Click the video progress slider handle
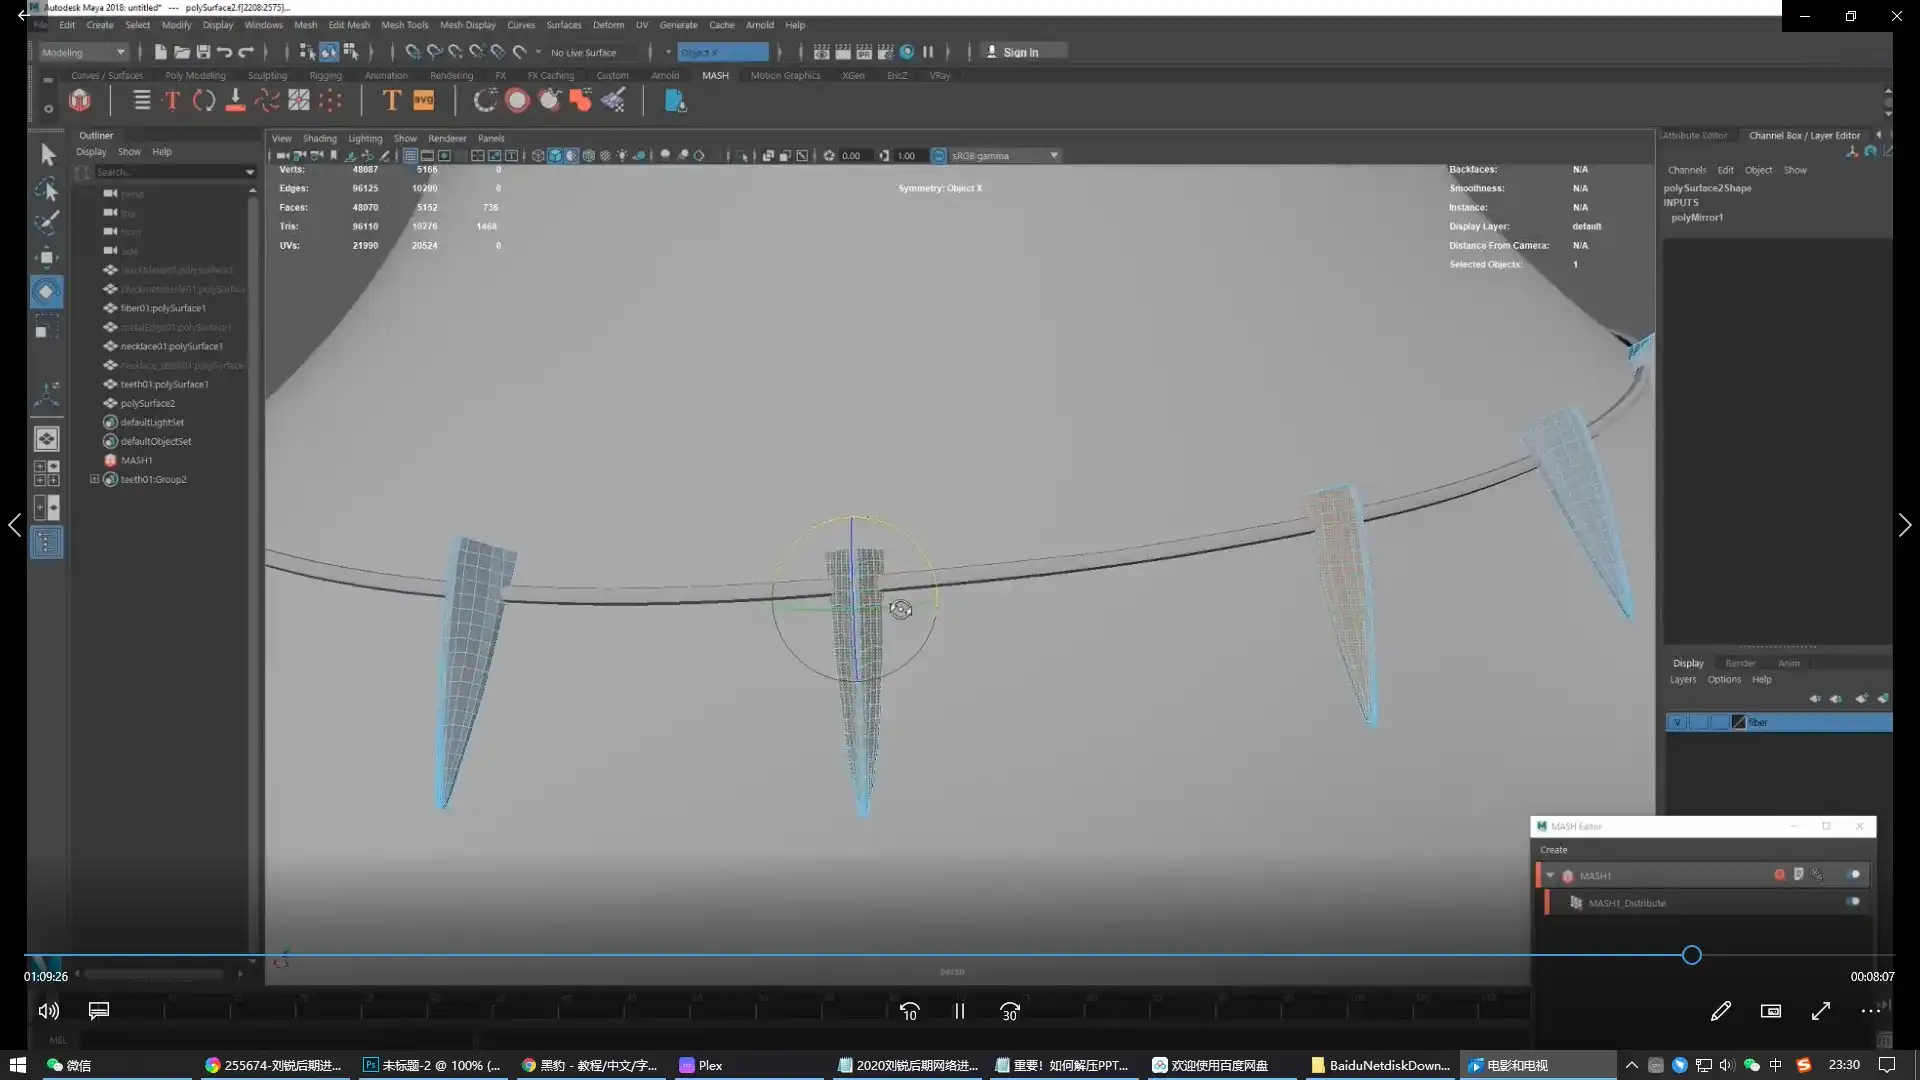Viewport: 1920px width, 1080px height. pyautogui.click(x=1691, y=955)
